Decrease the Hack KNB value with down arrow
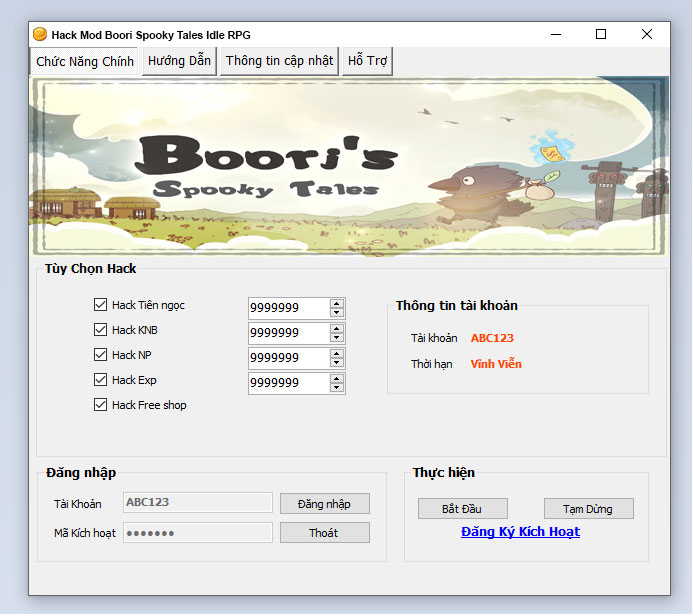693x616 pixels. pyautogui.click(x=337, y=338)
